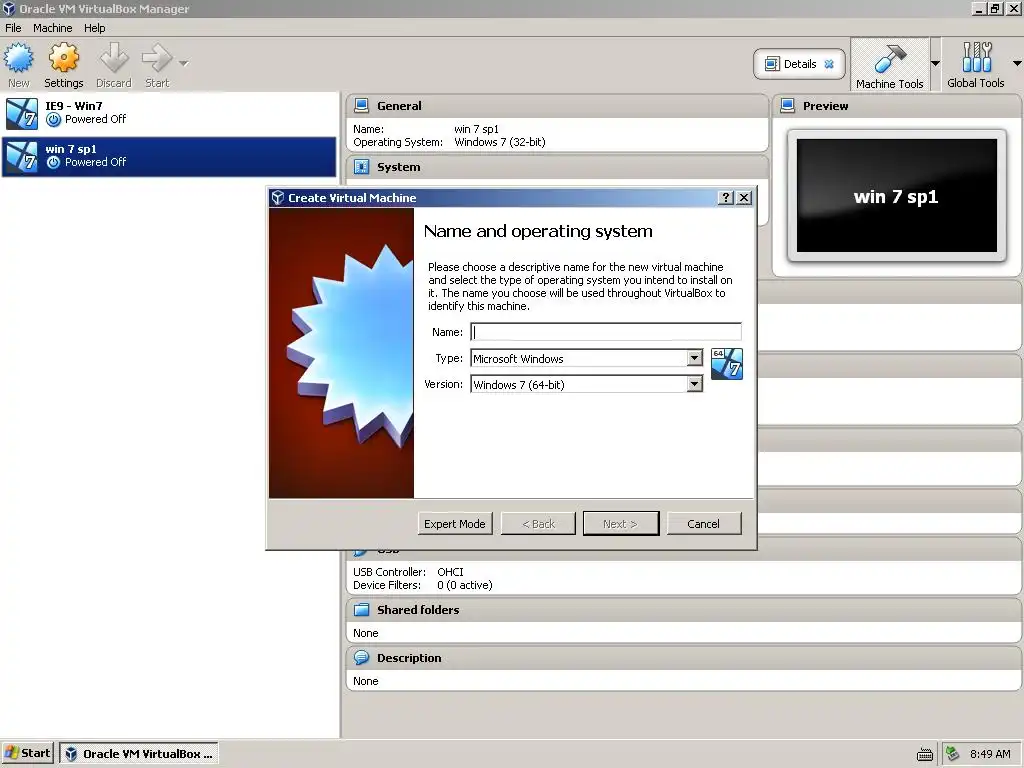Click the New machine toolbar icon
This screenshot has height=768, width=1024.
19,58
